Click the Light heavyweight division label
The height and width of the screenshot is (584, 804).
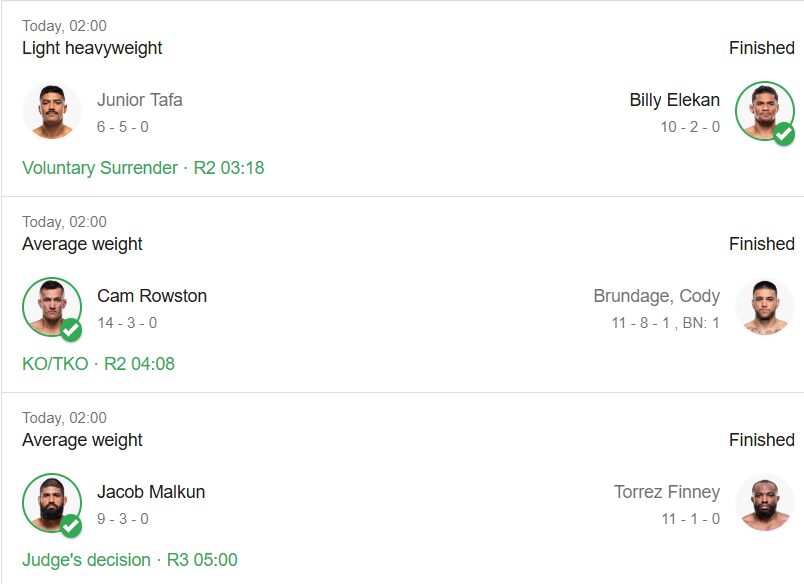click(92, 48)
